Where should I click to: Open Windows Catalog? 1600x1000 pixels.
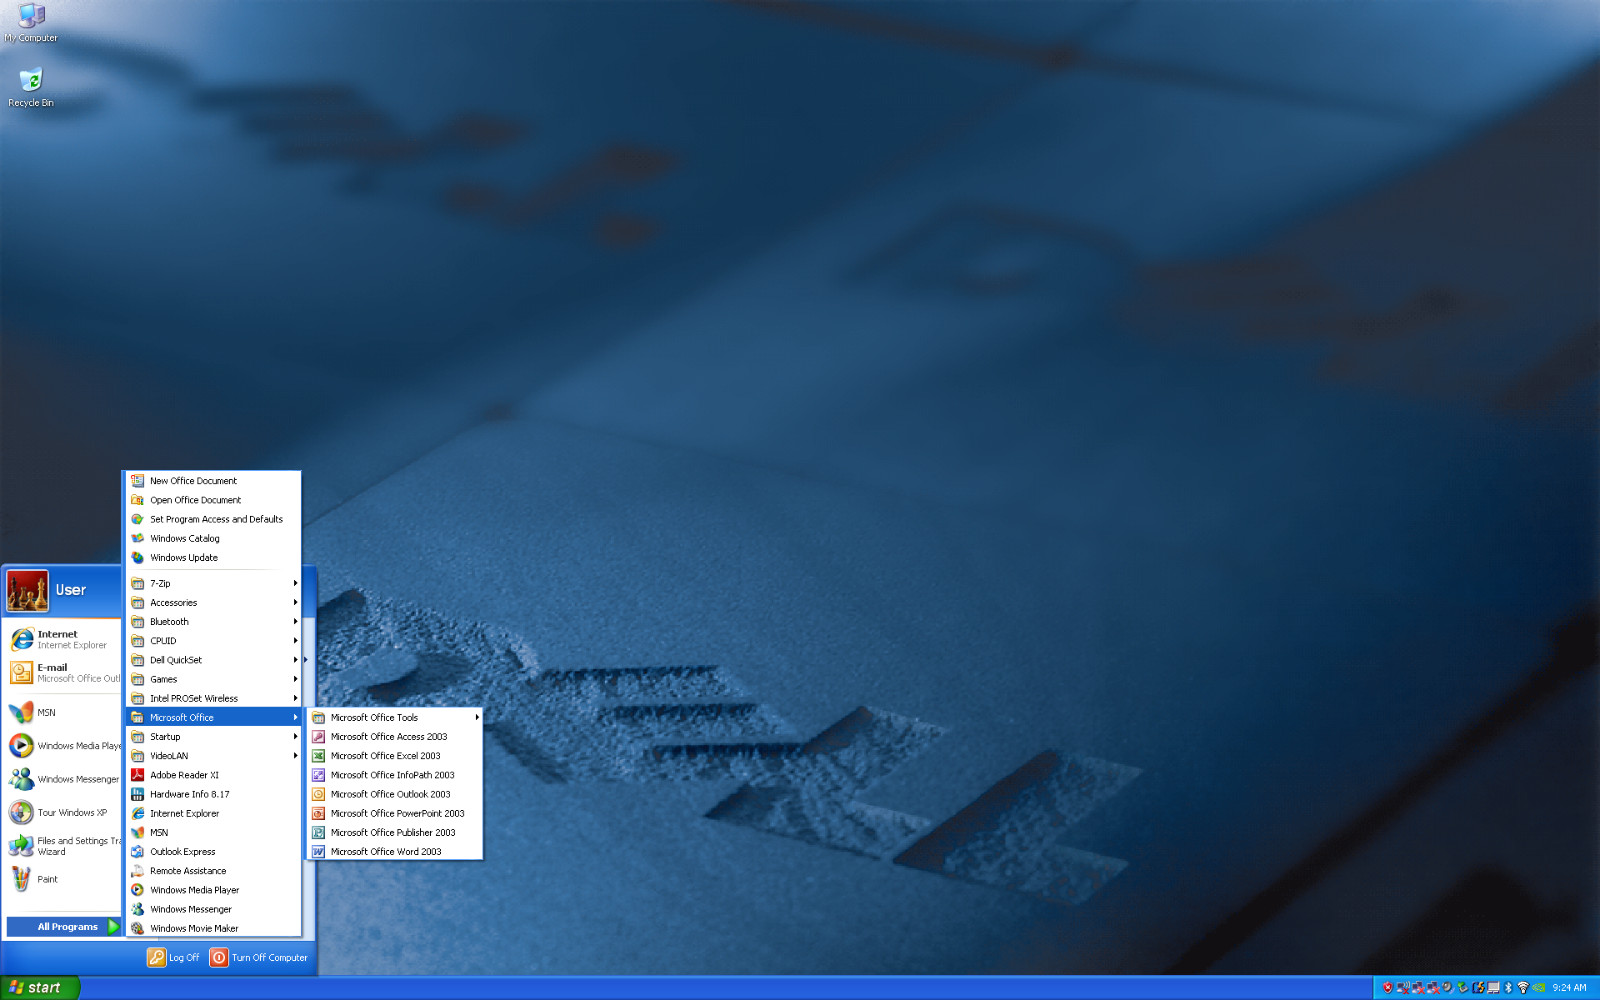click(214, 538)
